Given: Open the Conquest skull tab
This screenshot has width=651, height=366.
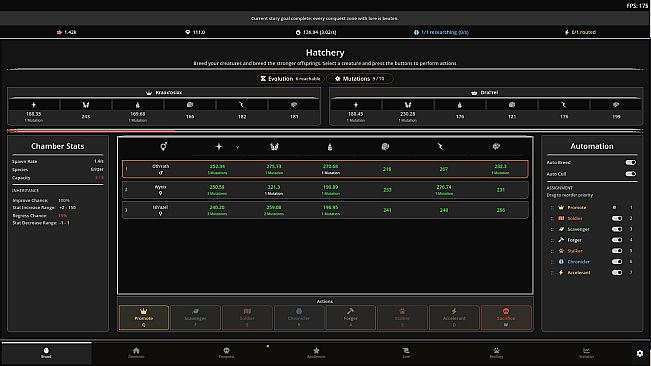Looking at the screenshot, I should click(x=226, y=353).
